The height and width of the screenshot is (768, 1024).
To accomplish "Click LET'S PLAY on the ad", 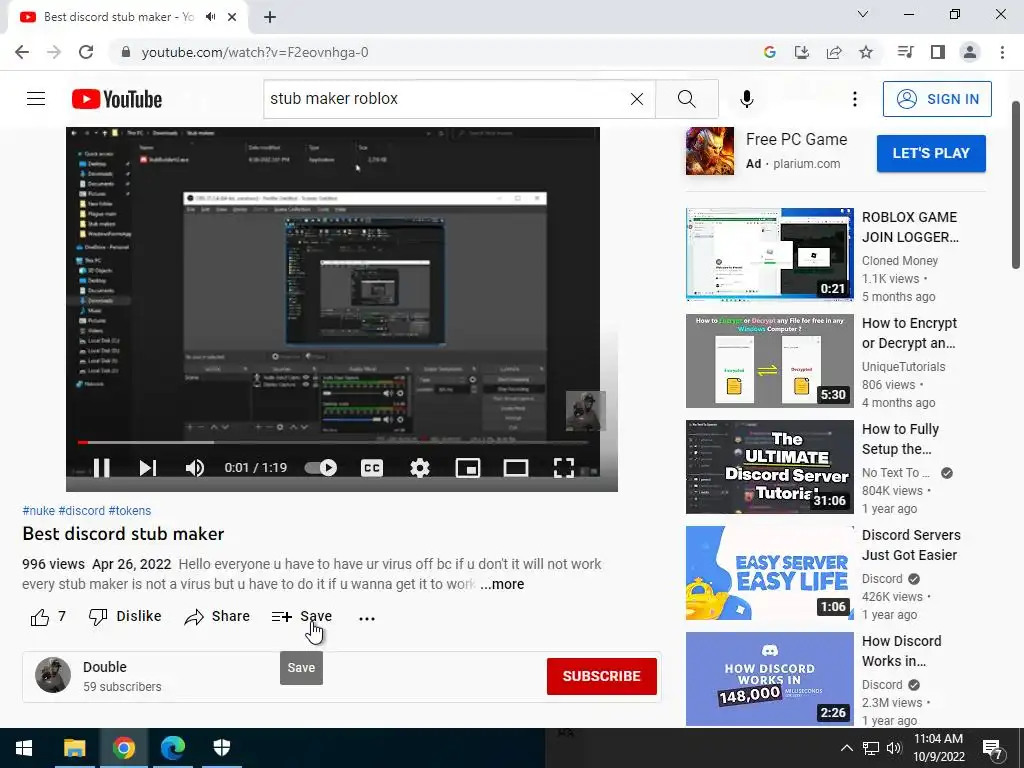I will [x=931, y=153].
